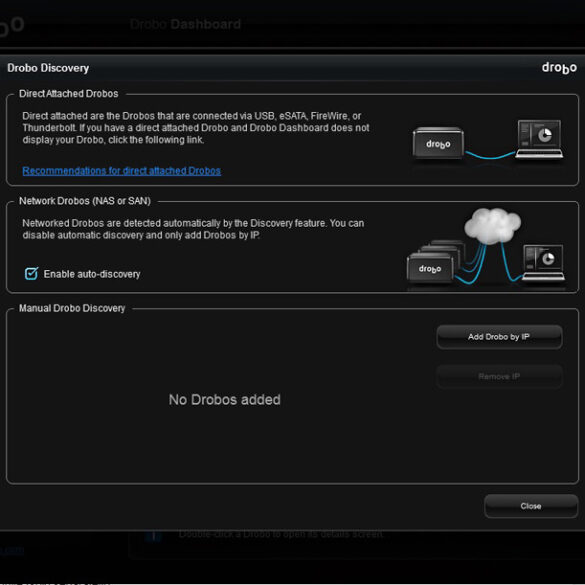Close the Drobo Discovery dialog
585x585 pixels.
click(x=531, y=506)
